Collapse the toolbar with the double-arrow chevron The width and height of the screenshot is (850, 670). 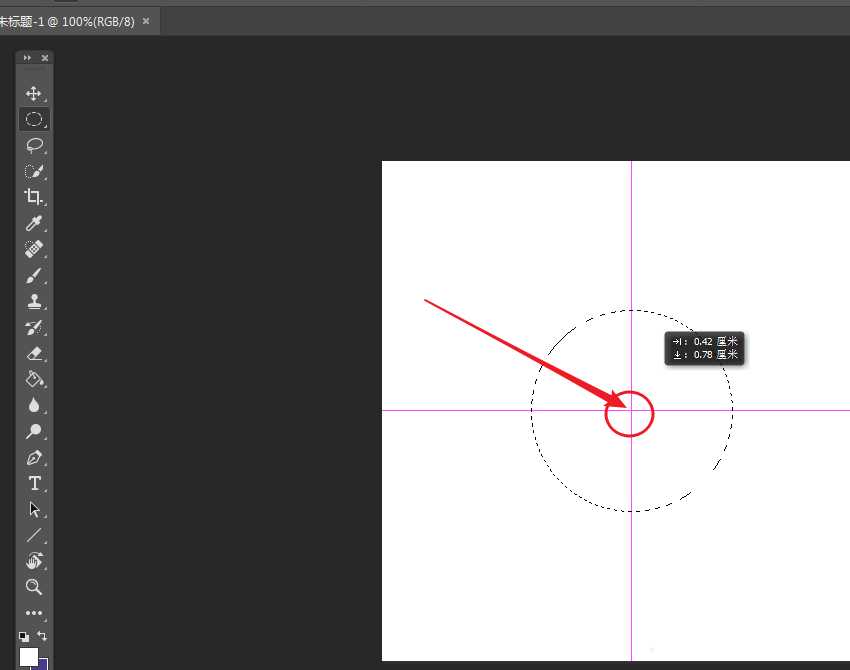(25, 57)
